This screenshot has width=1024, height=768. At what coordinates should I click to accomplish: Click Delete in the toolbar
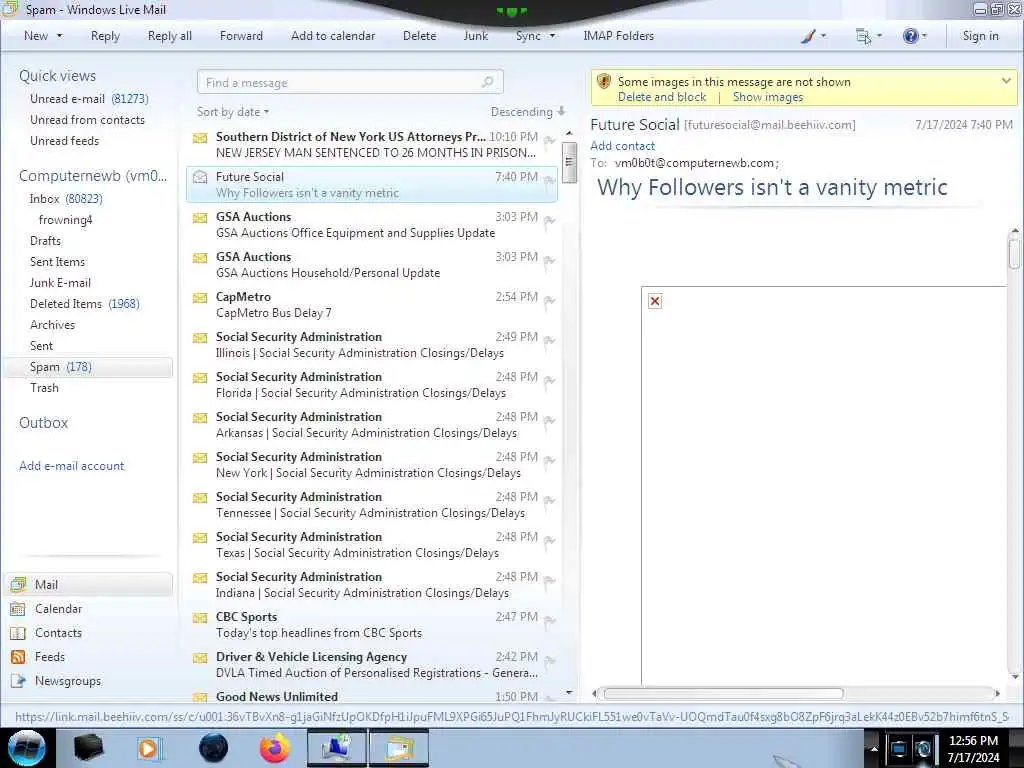pos(419,36)
